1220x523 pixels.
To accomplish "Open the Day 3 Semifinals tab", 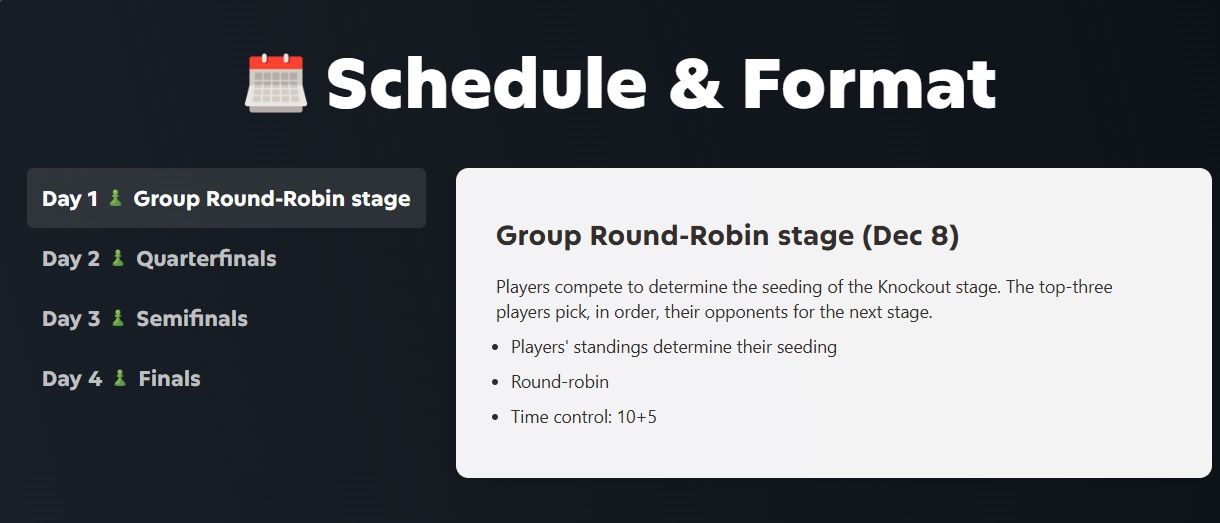I will tap(145, 318).
